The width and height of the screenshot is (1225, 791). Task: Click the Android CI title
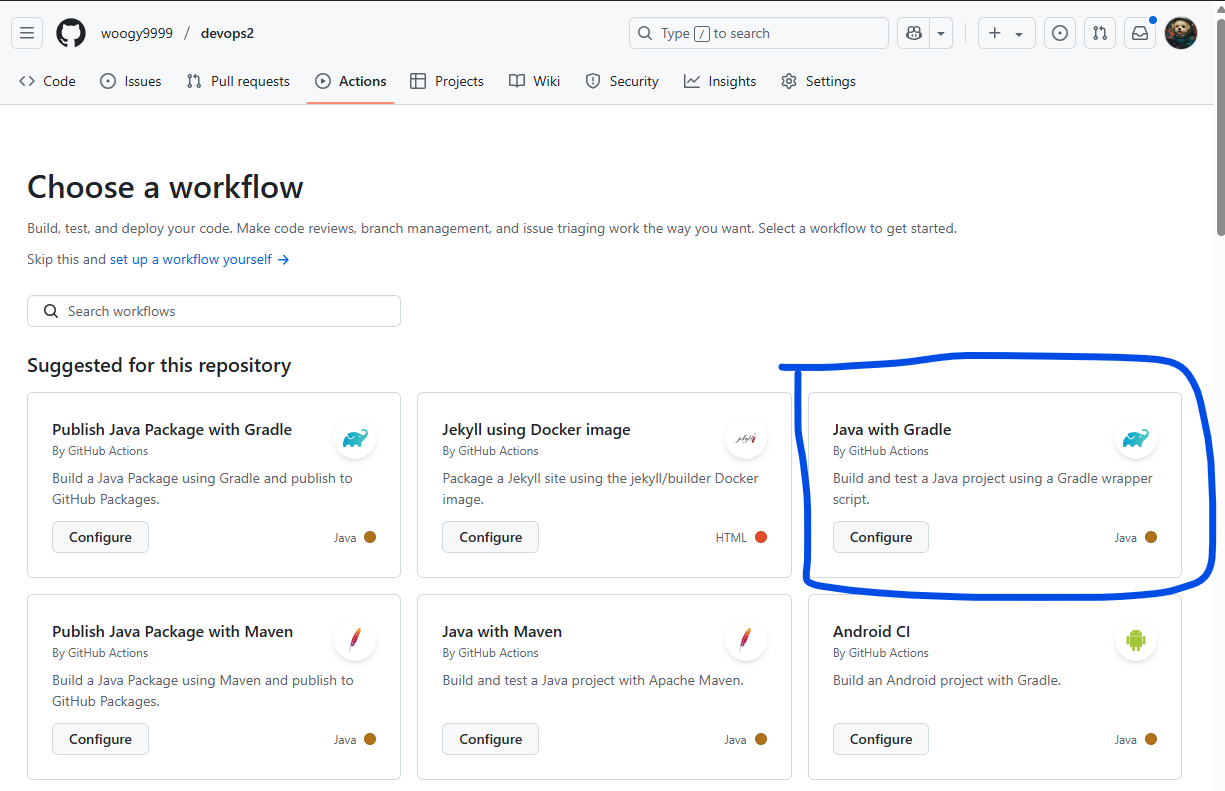tap(871, 631)
